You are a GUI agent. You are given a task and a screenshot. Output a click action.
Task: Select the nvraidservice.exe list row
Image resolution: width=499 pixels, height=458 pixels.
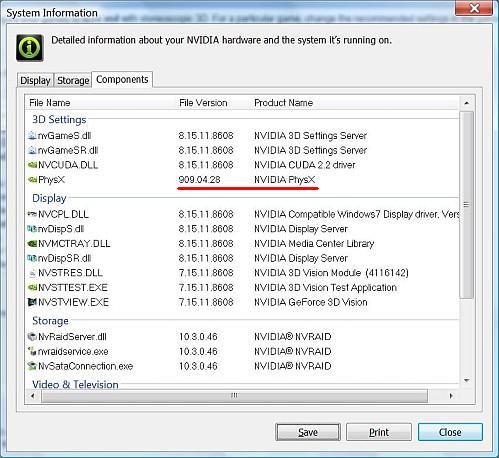243,352
